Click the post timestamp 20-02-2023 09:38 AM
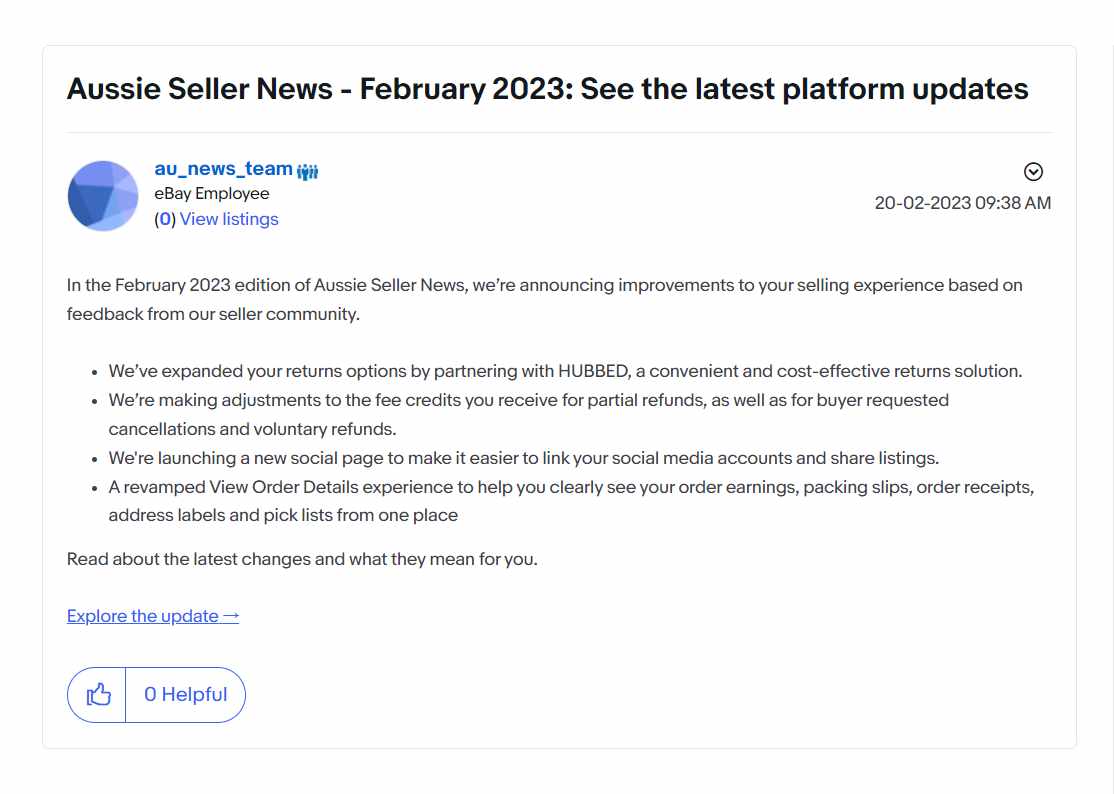This screenshot has width=1114, height=794. (963, 203)
